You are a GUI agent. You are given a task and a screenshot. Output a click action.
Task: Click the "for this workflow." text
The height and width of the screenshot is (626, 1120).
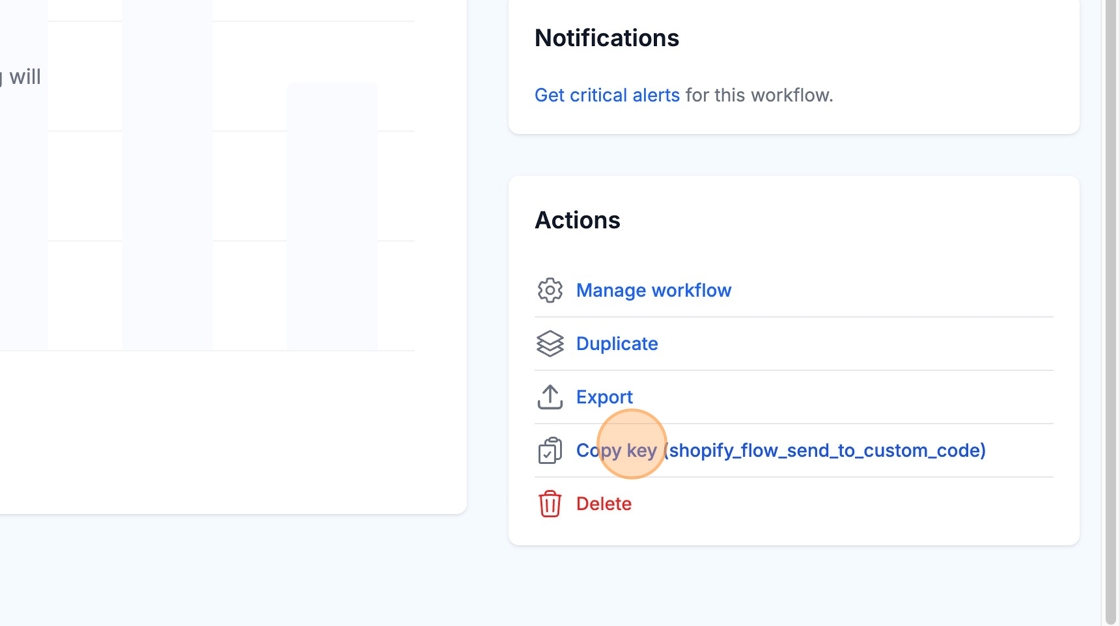(759, 95)
